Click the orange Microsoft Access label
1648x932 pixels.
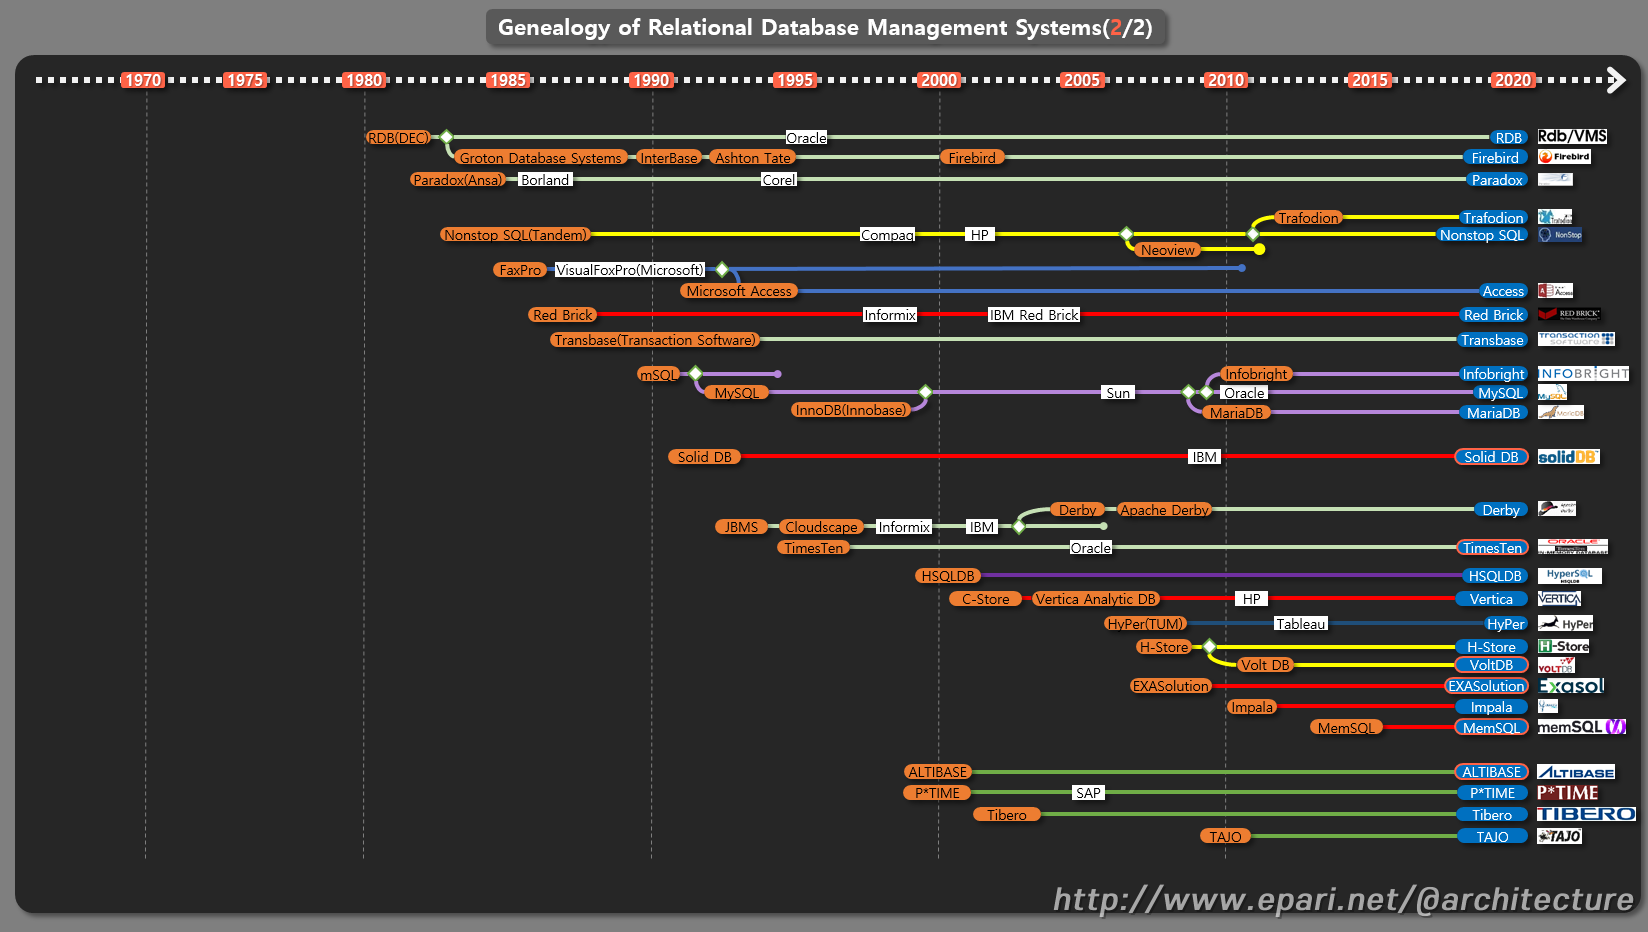tap(739, 291)
